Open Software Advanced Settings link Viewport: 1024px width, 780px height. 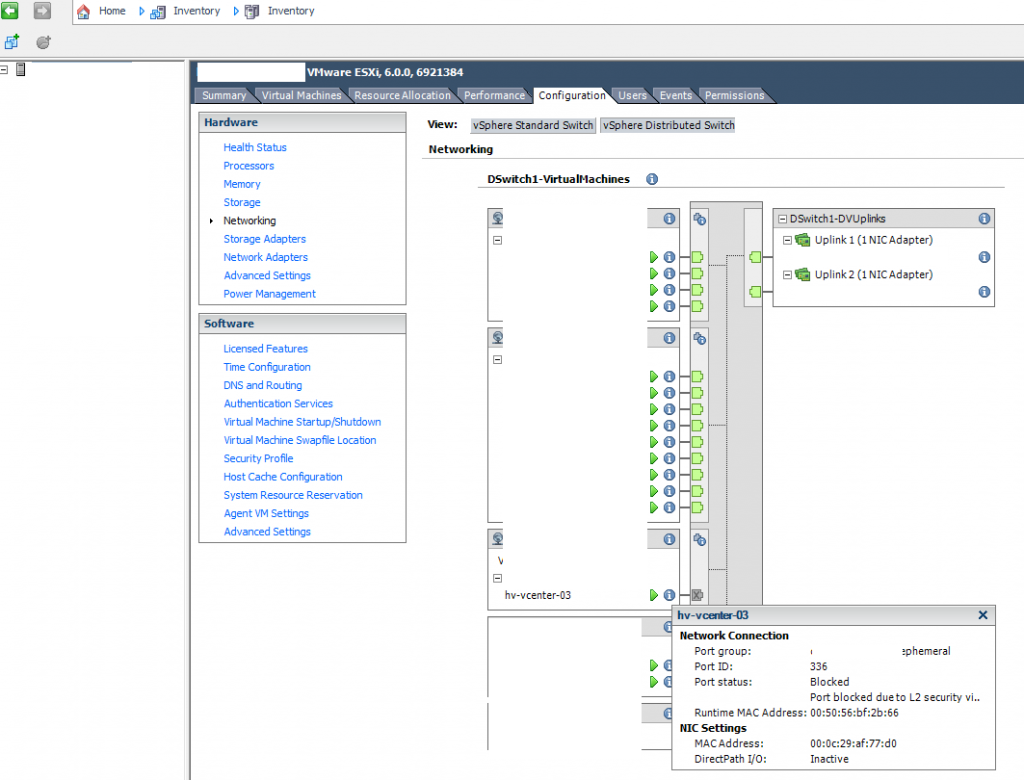click(267, 532)
